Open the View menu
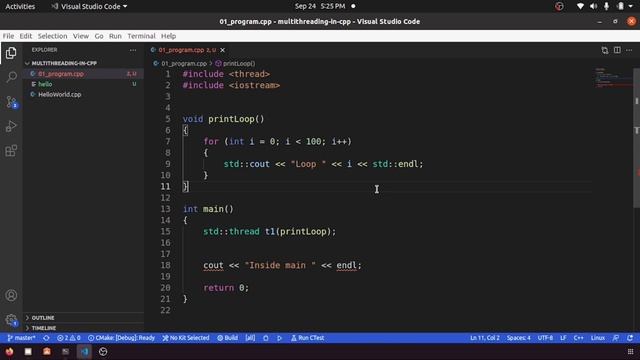The image size is (640, 360). pos(81,36)
